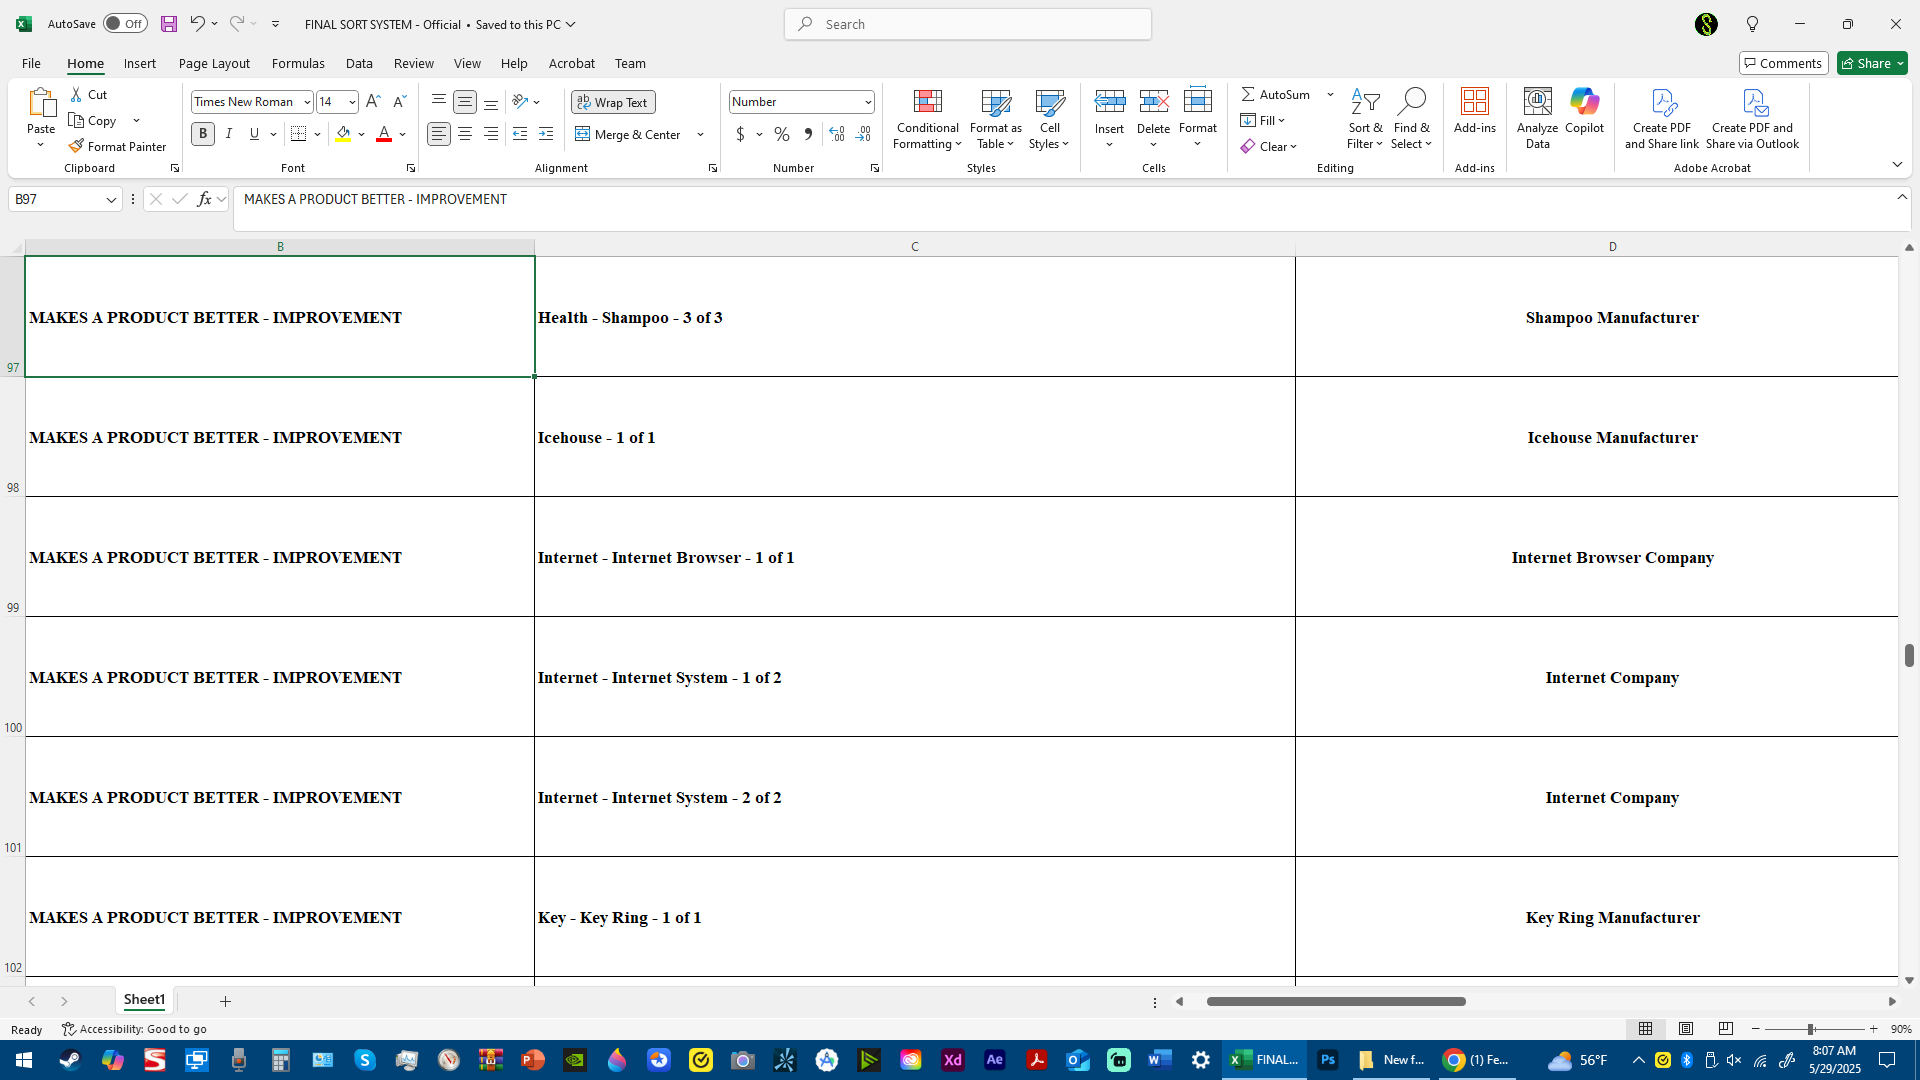Open the font name dropdown
This screenshot has width=1920, height=1080.
[x=307, y=102]
